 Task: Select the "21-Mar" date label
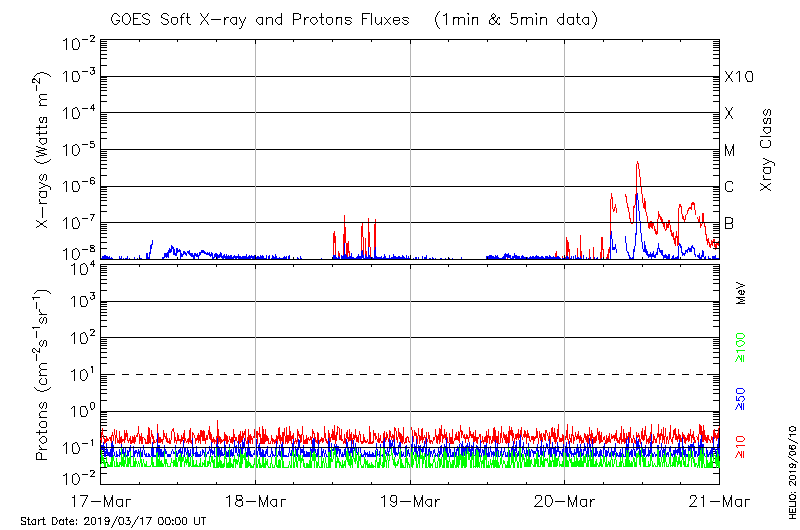click(x=719, y=501)
